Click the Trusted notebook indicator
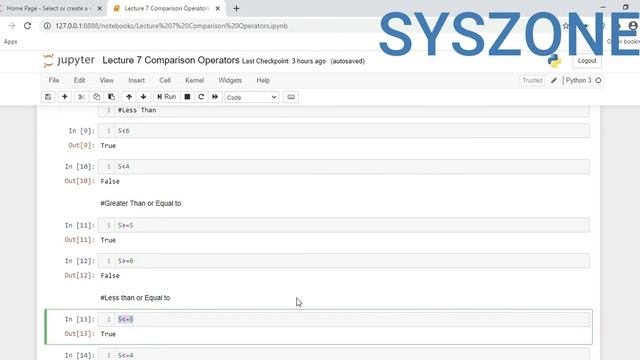The image size is (640, 360). (532, 80)
